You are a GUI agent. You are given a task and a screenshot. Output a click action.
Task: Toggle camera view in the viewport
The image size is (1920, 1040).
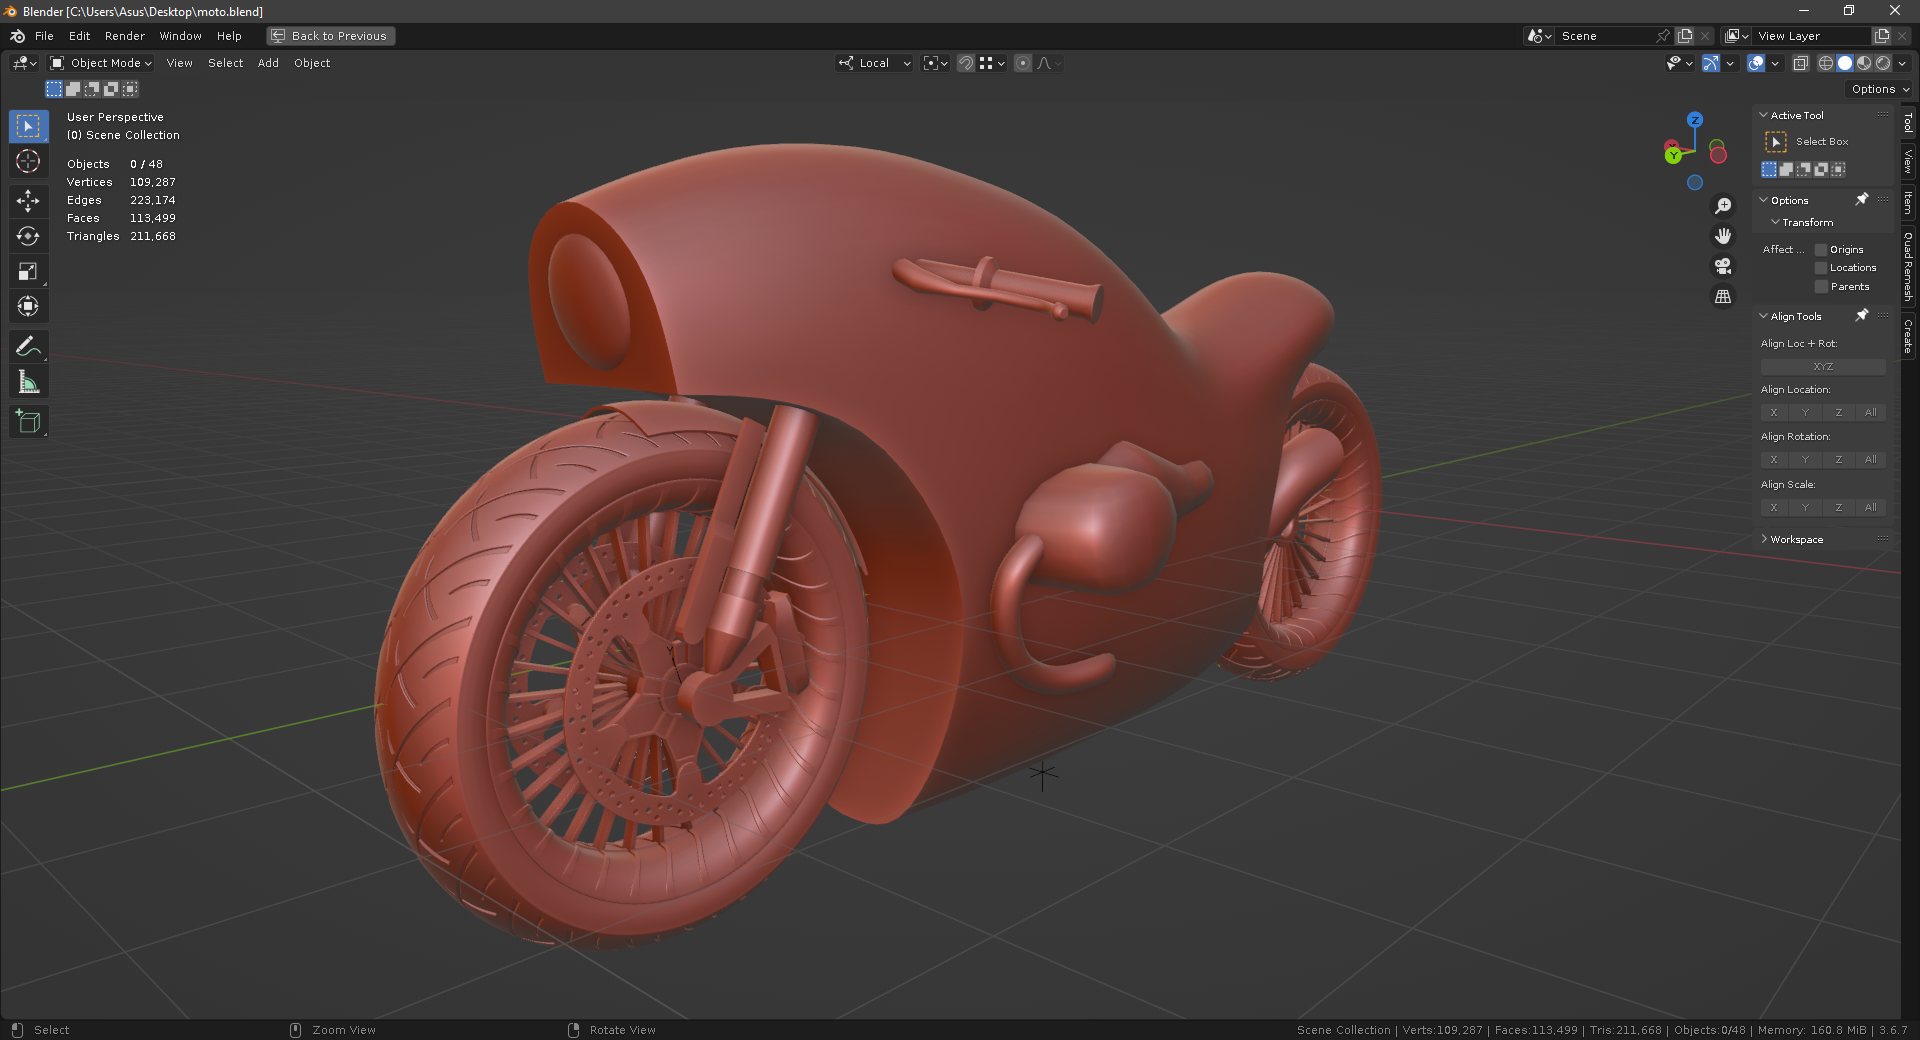click(1723, 266)
